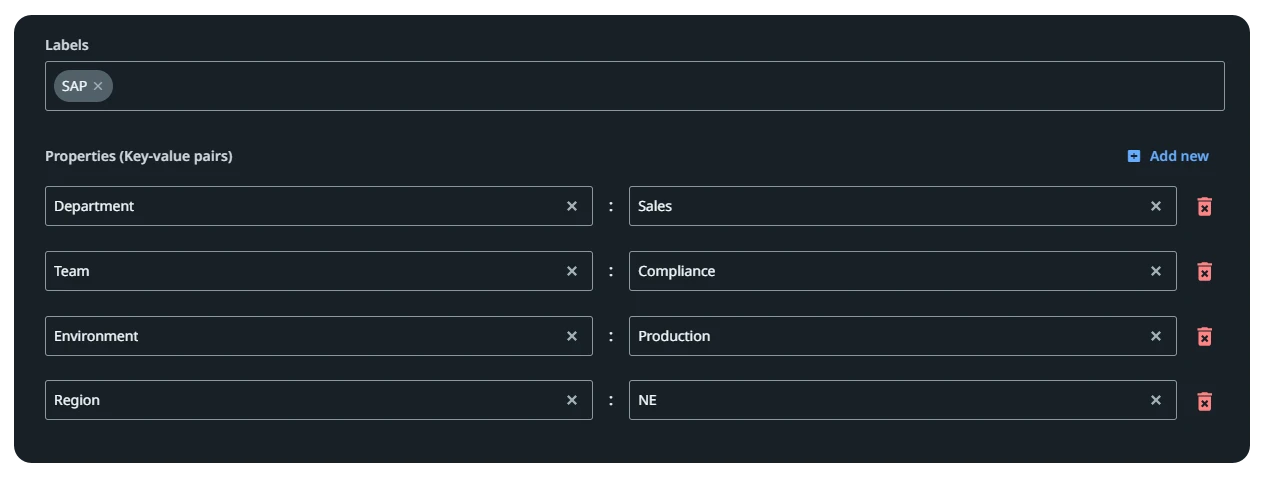The height and width of the screenshot is (478, 1268).
Task: Delete the Department property row
Action: 1205,206
